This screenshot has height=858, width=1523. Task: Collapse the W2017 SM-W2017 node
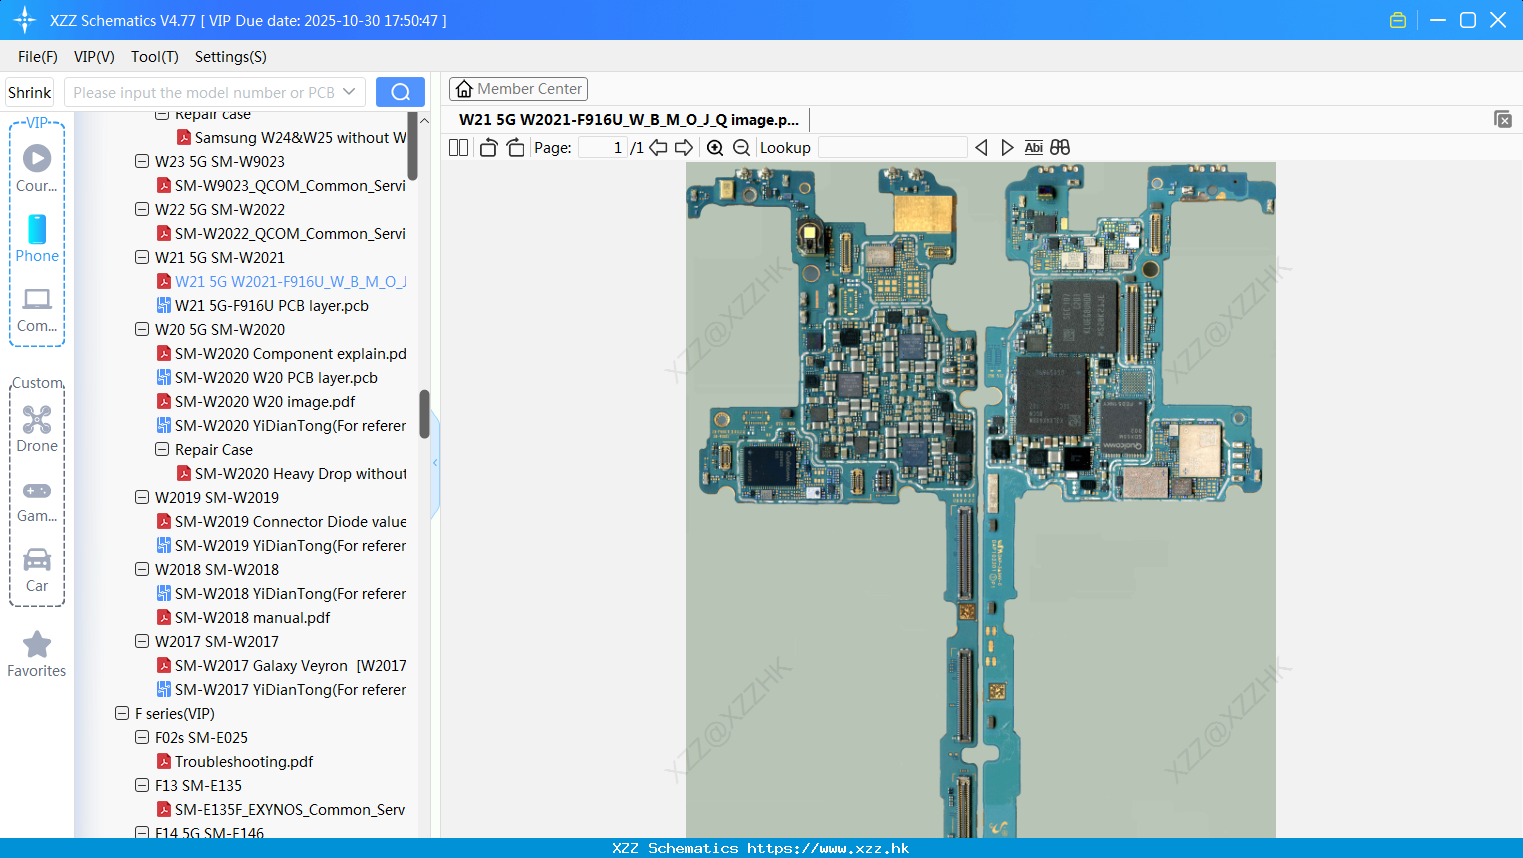[x=142, y=641]
